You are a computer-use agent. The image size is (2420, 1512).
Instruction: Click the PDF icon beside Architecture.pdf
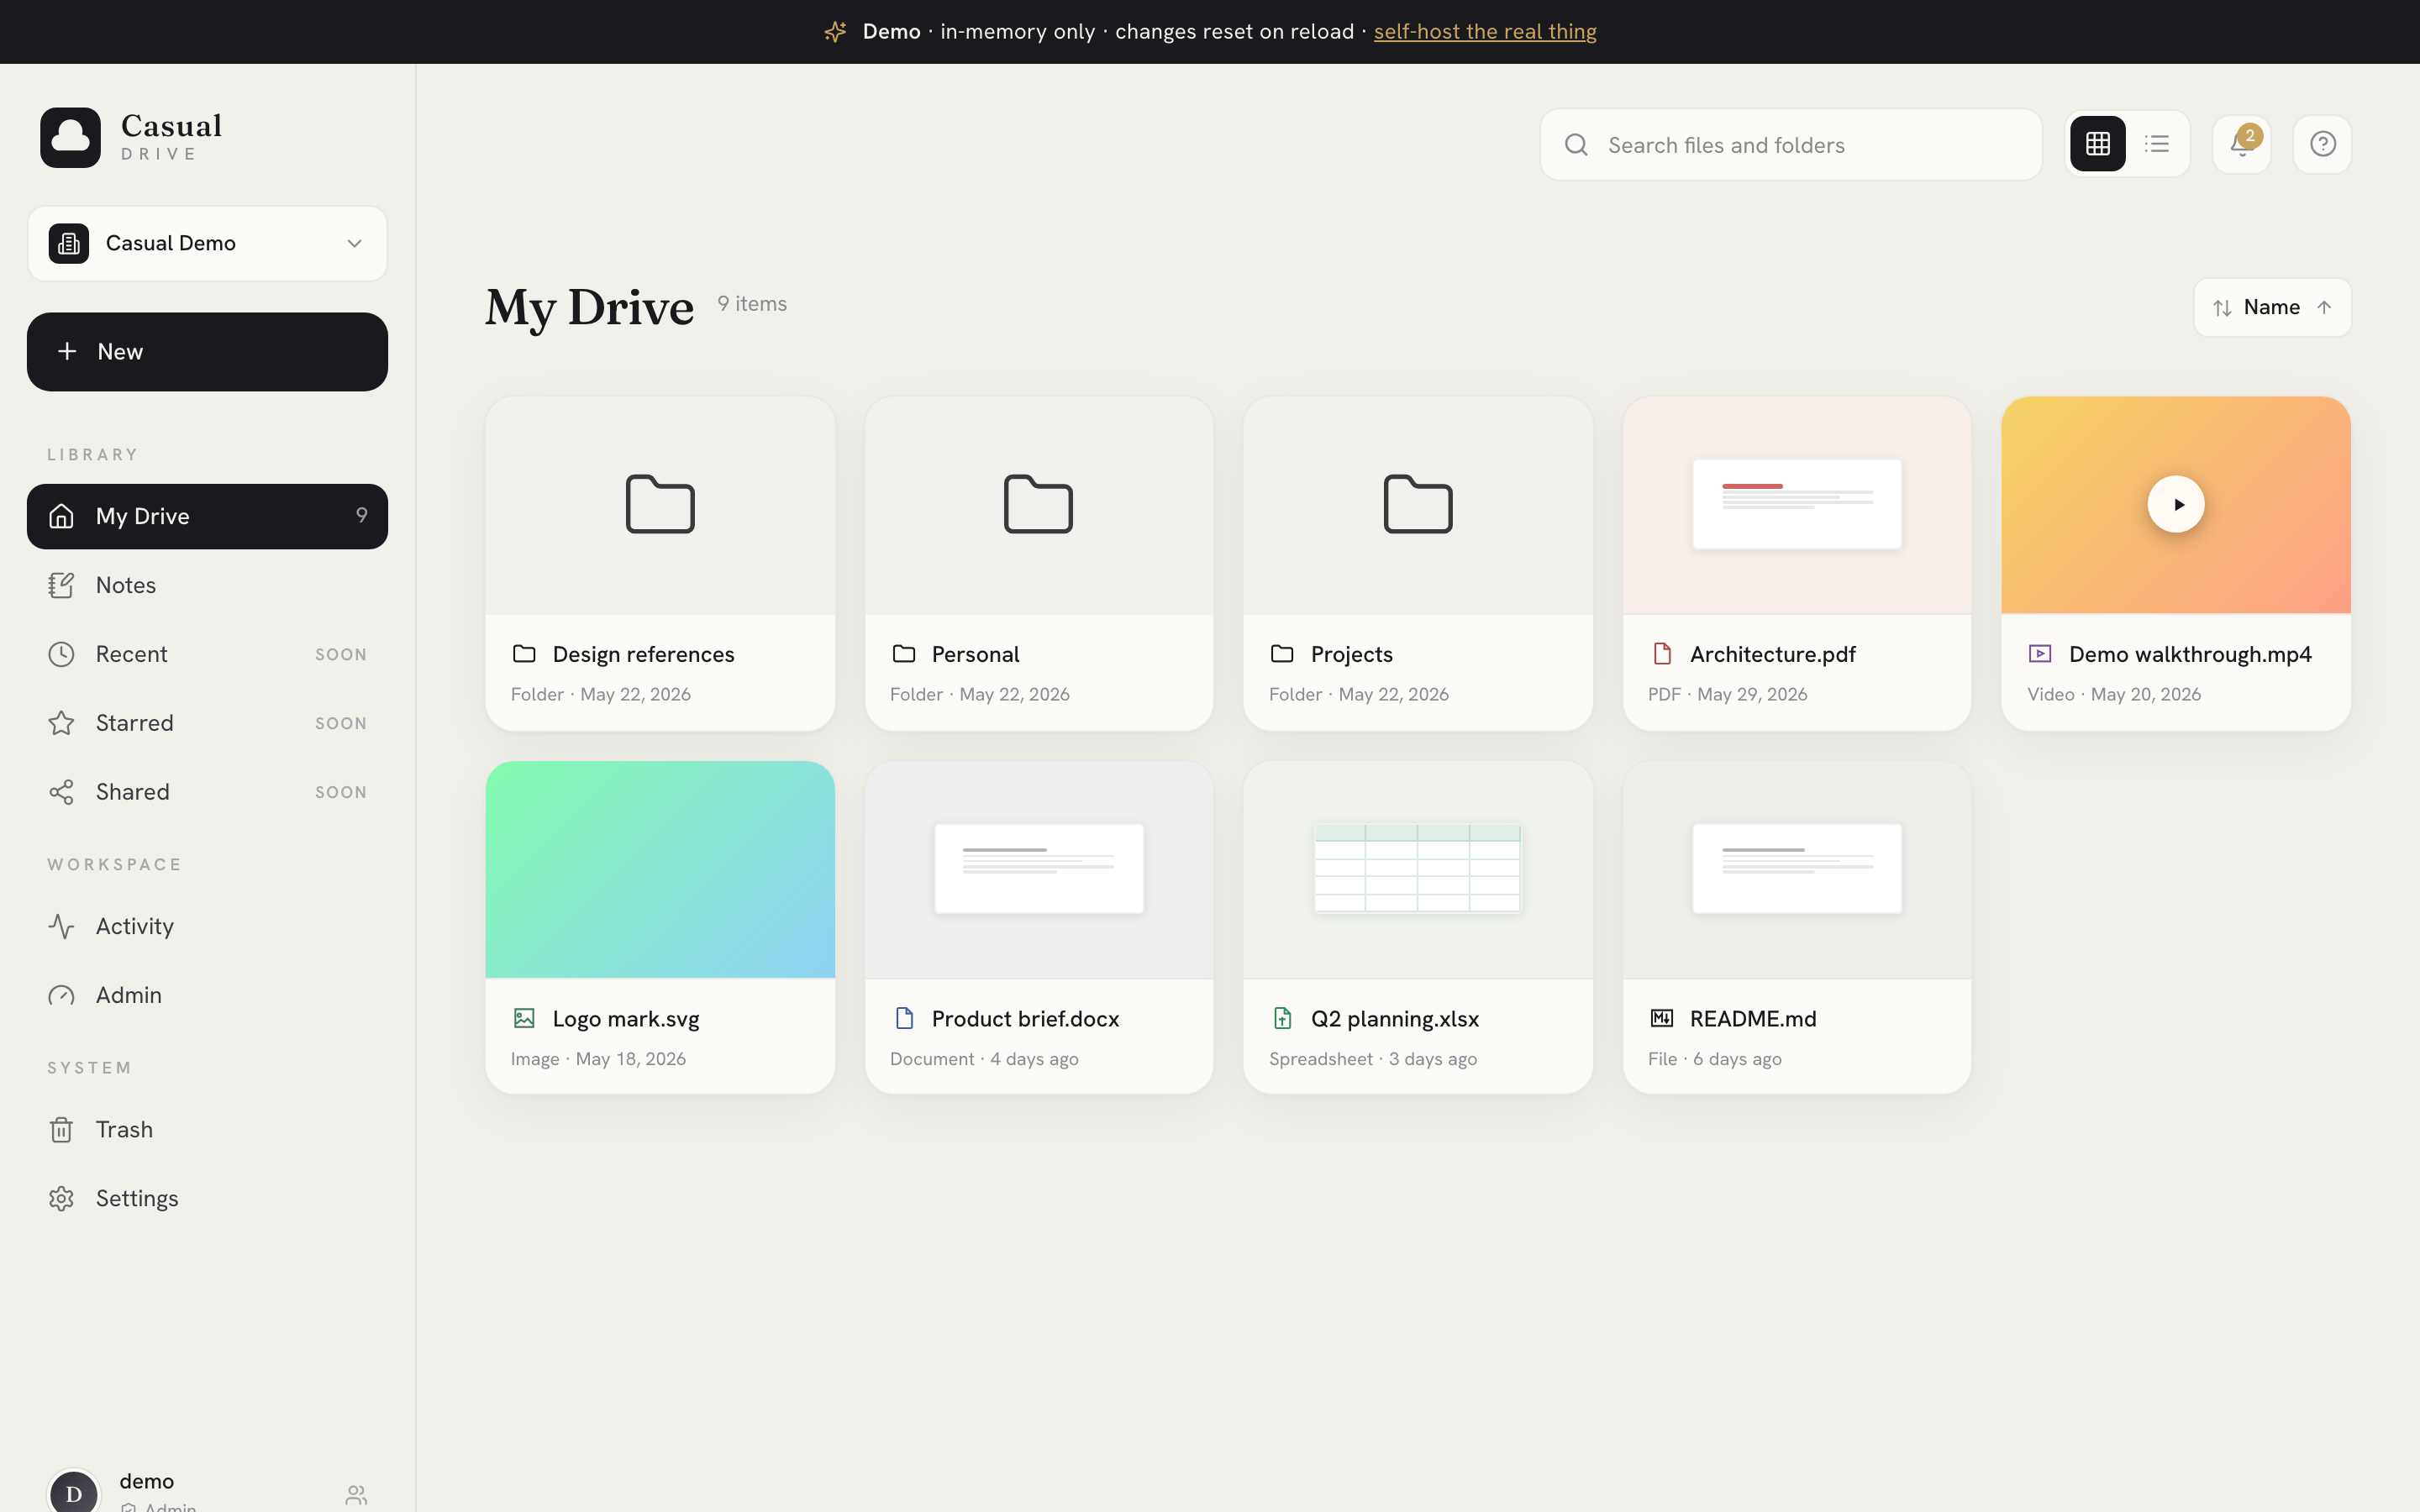point(1662,654)
